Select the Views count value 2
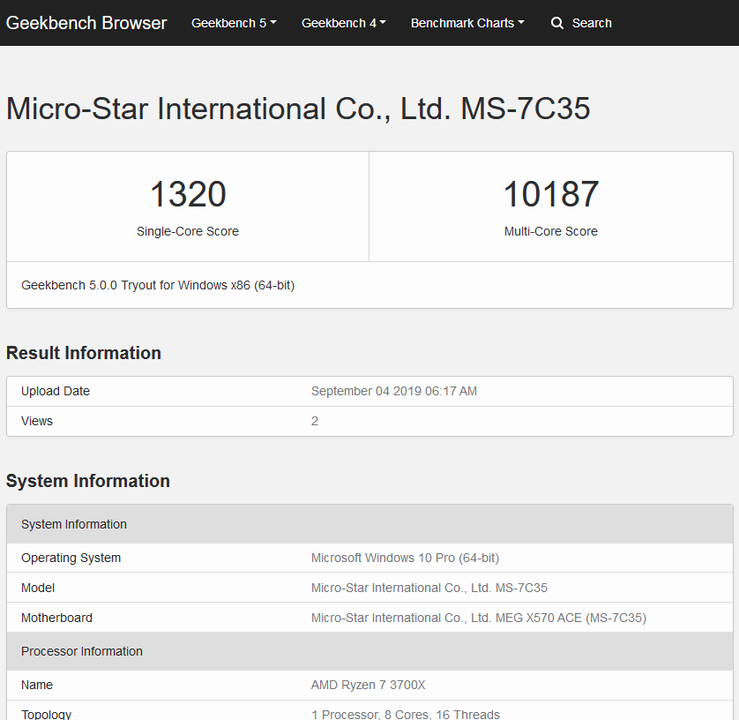 point(315,421)
